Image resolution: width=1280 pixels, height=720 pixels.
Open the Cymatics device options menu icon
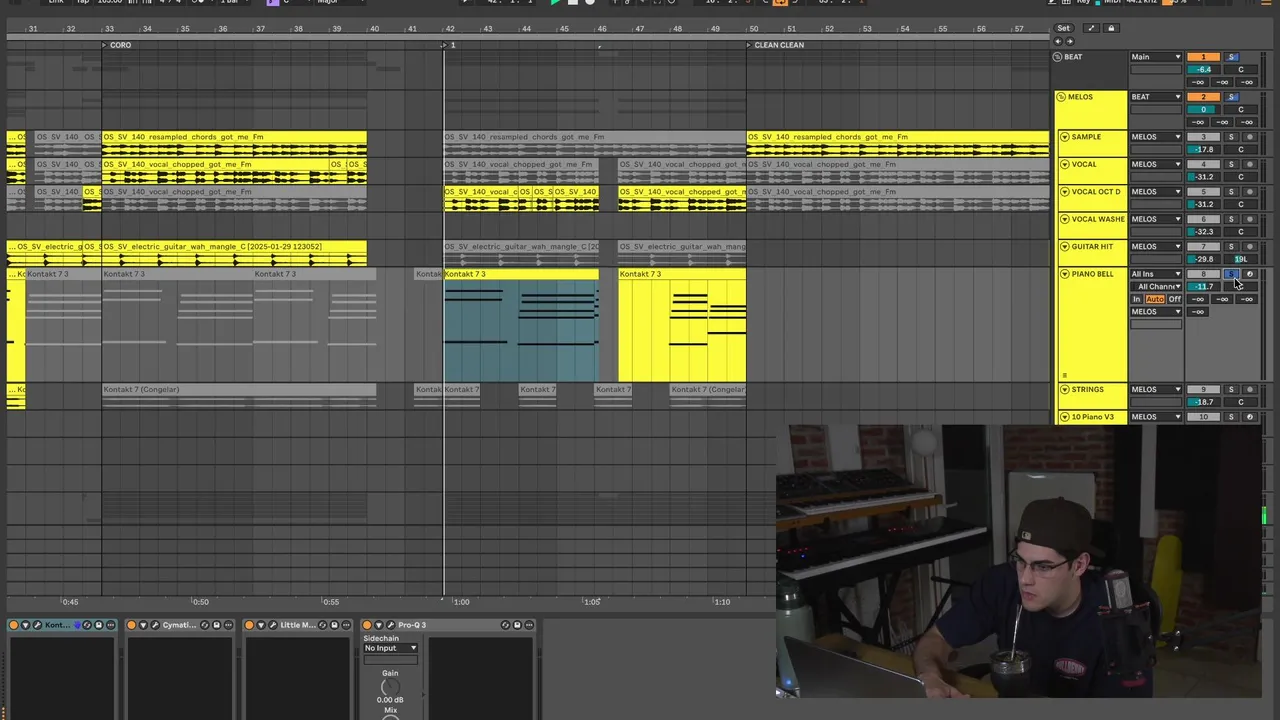[228, 625]
